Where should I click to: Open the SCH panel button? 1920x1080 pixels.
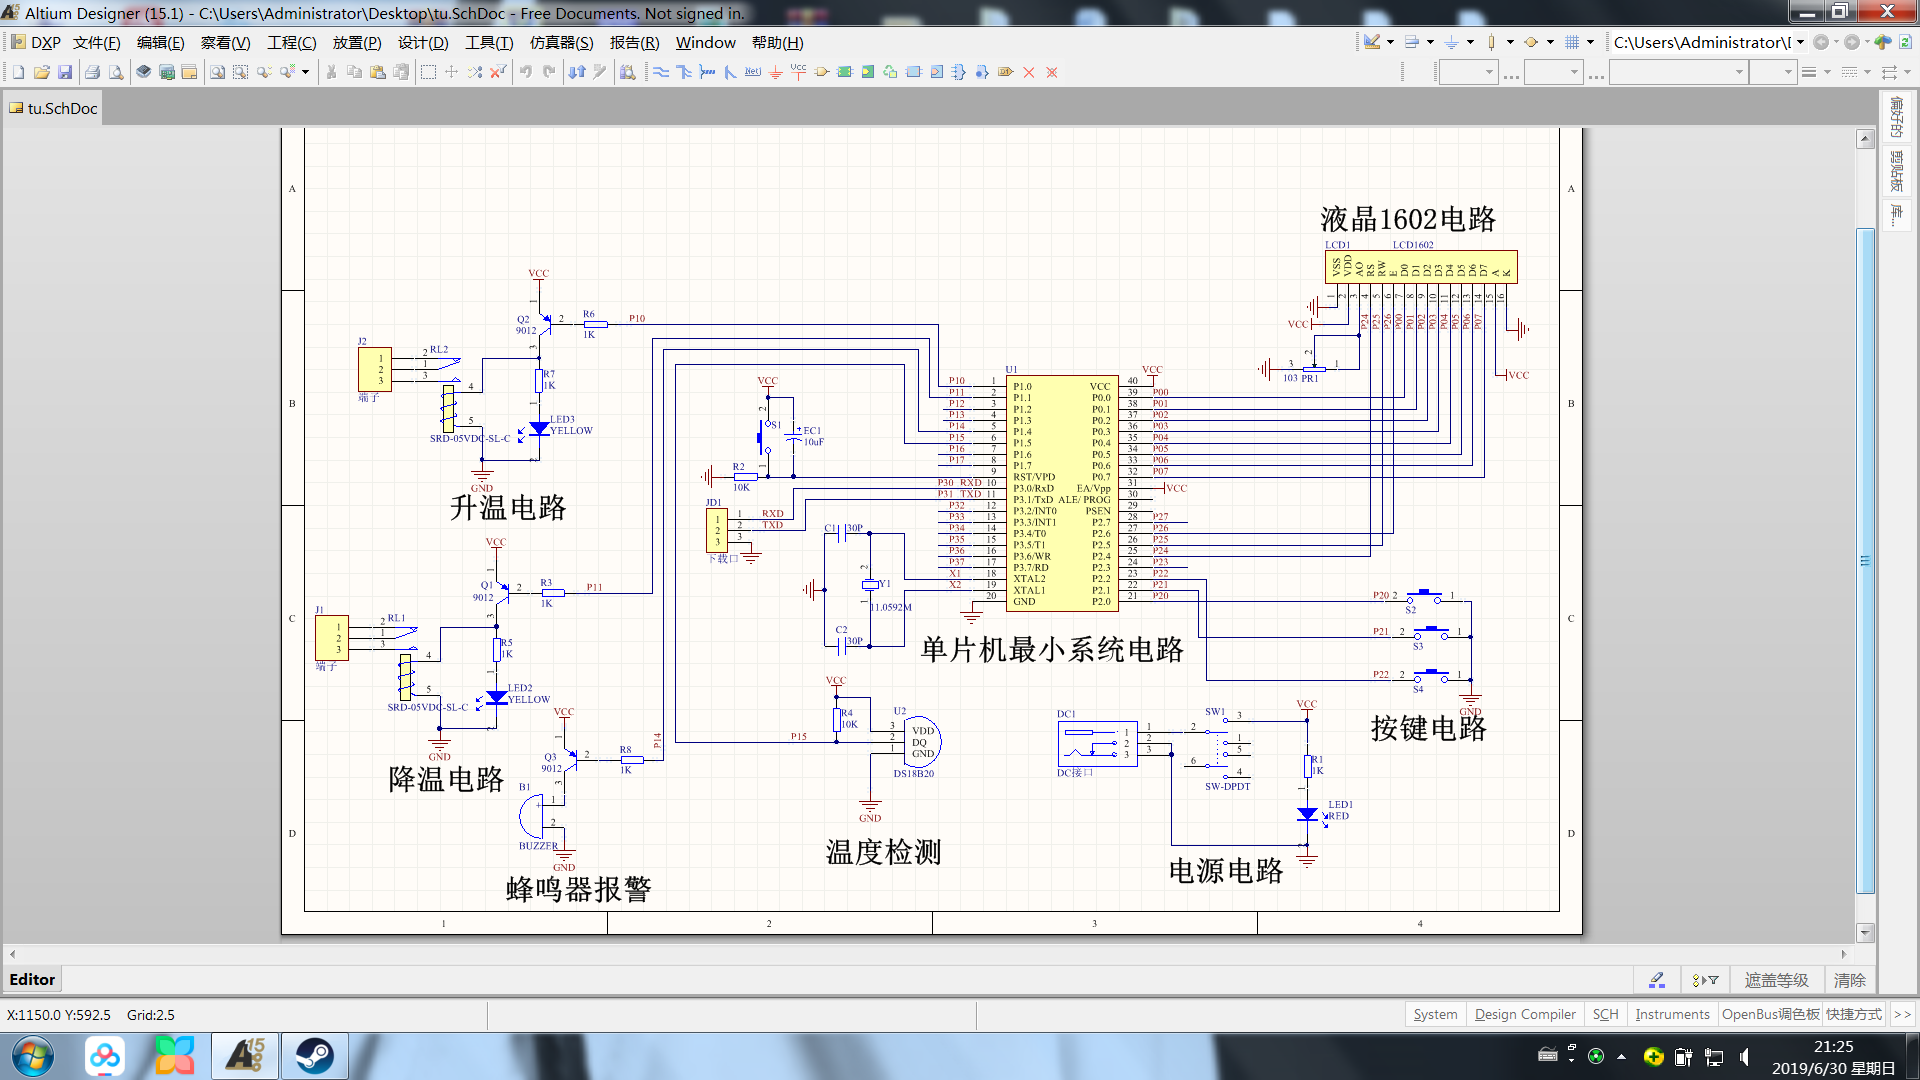click(1605, 1014)
